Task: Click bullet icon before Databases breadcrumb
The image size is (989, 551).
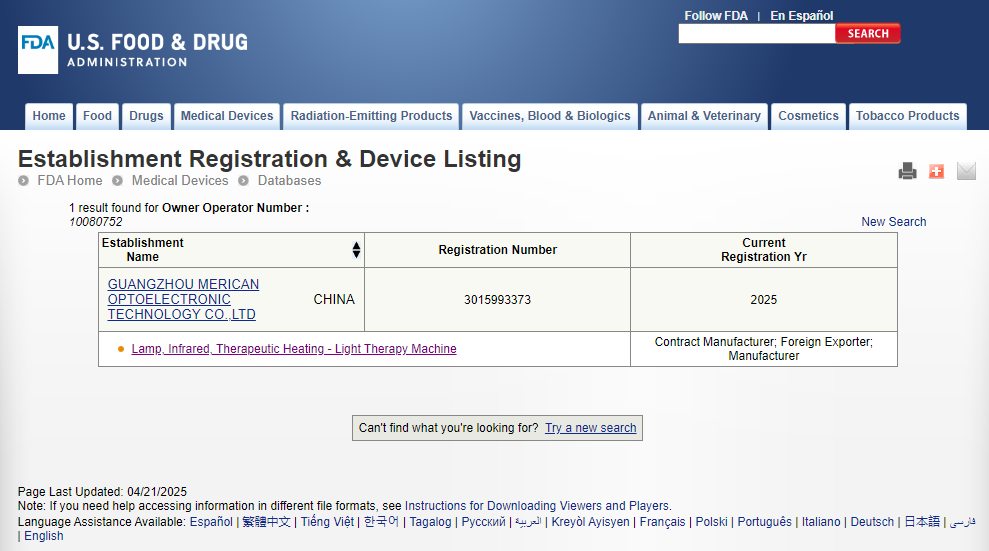Action: 243,181
